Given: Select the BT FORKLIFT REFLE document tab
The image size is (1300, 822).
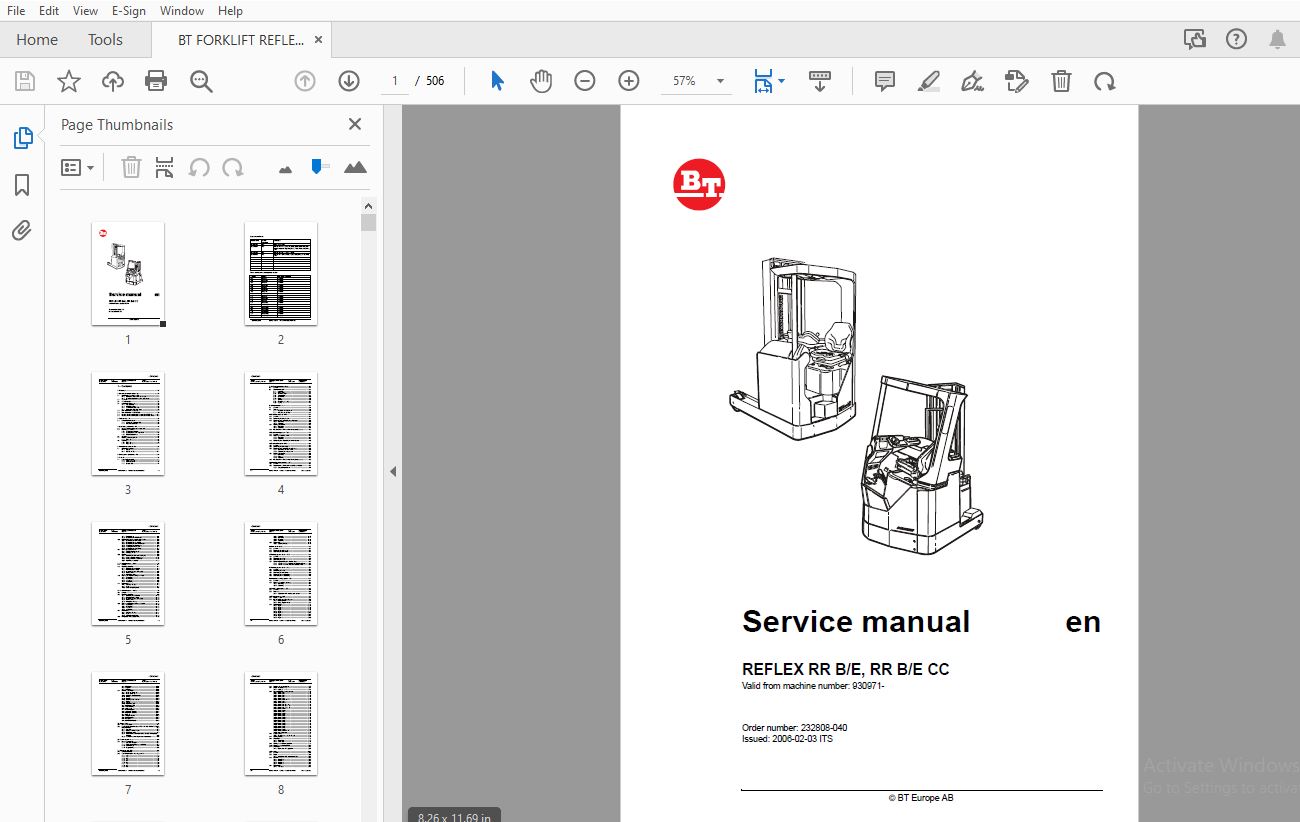Looking at the screenshot, I should [241, 40].
